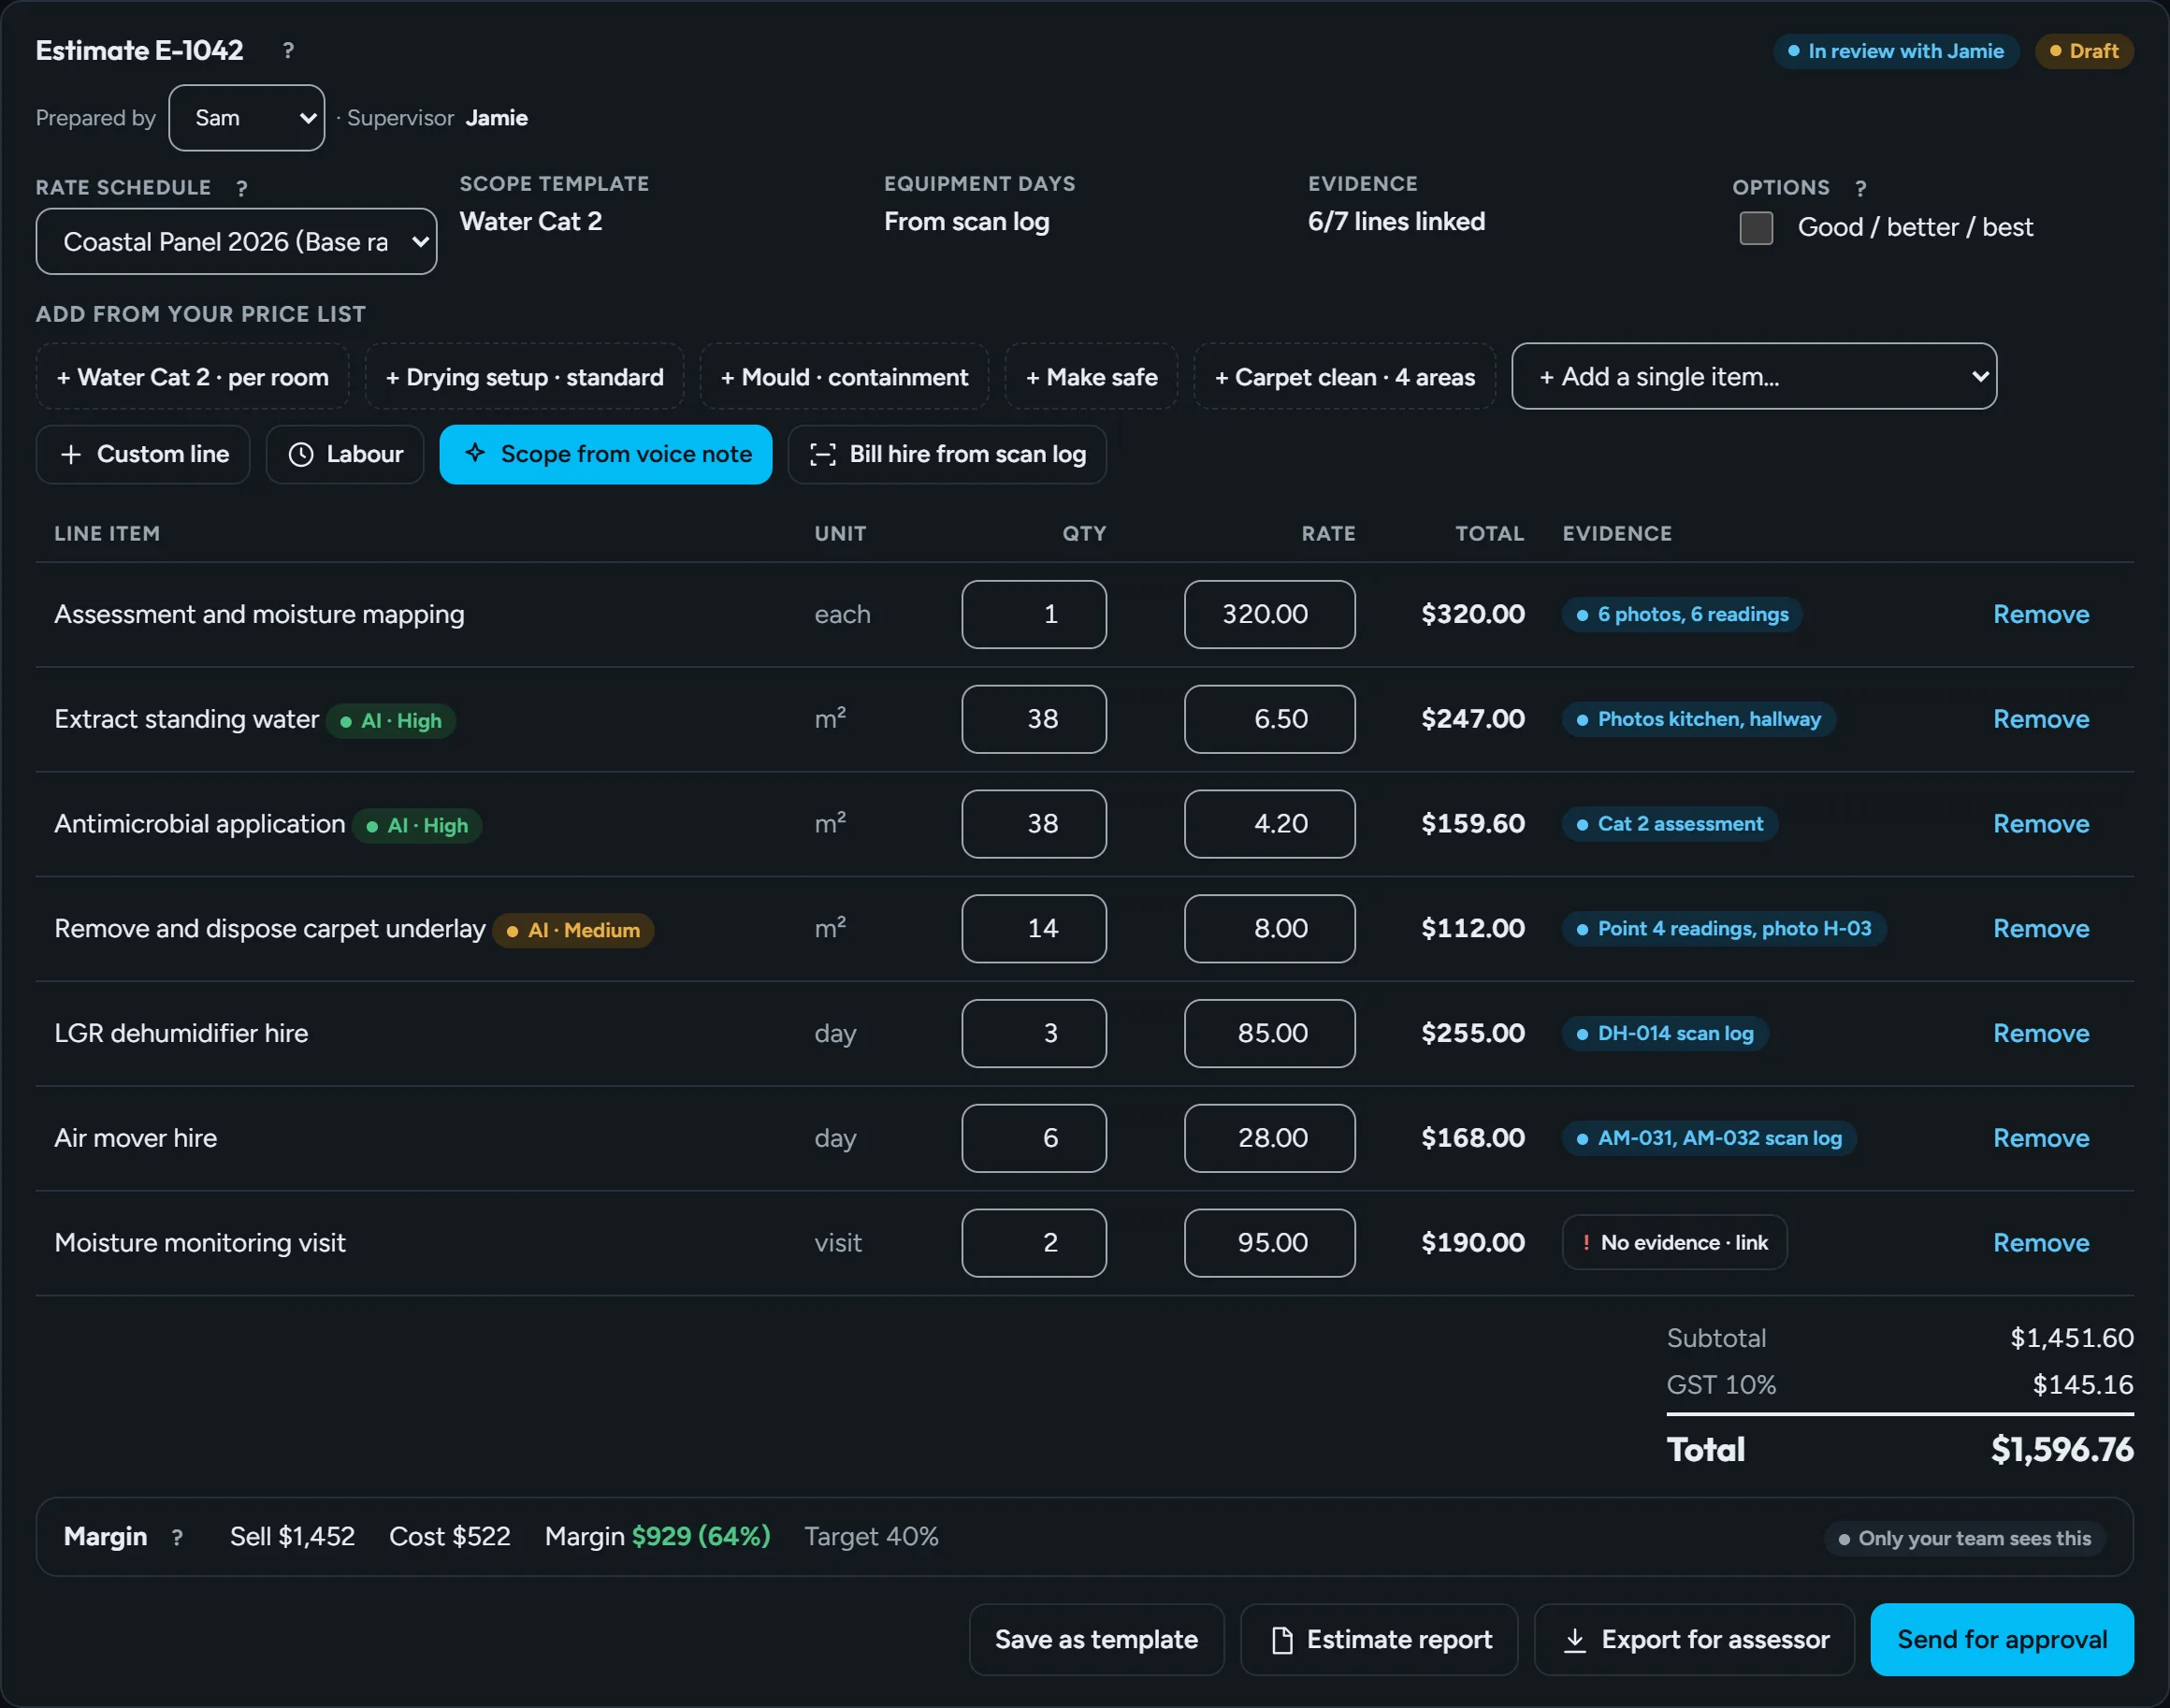Edit the Air mover hire rate
Image resolution: width=2170 pixels, height=1708 pixels.
1269,1138
